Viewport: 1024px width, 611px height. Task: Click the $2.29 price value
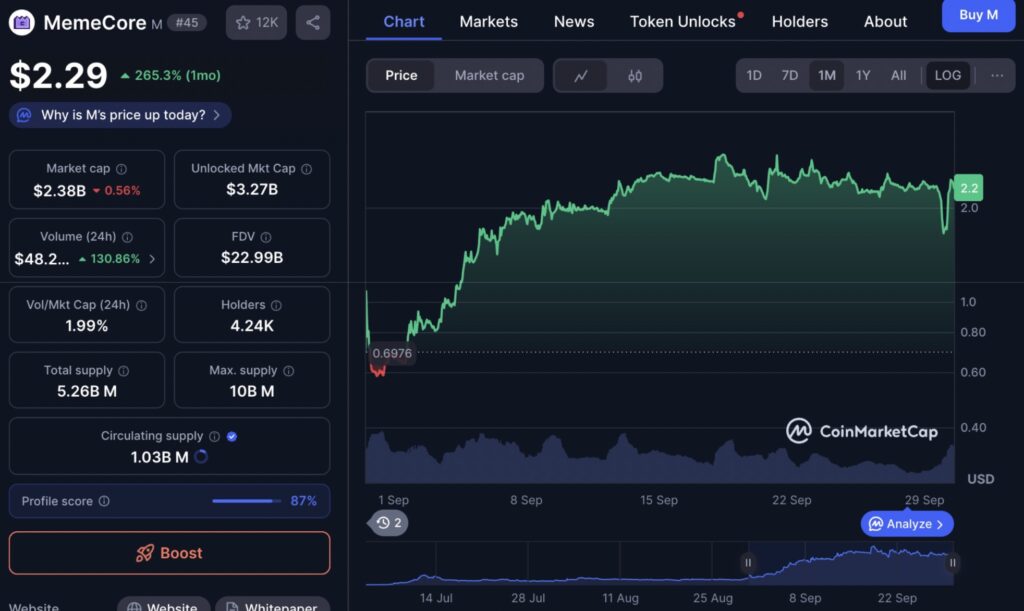[x=58, y=76]
